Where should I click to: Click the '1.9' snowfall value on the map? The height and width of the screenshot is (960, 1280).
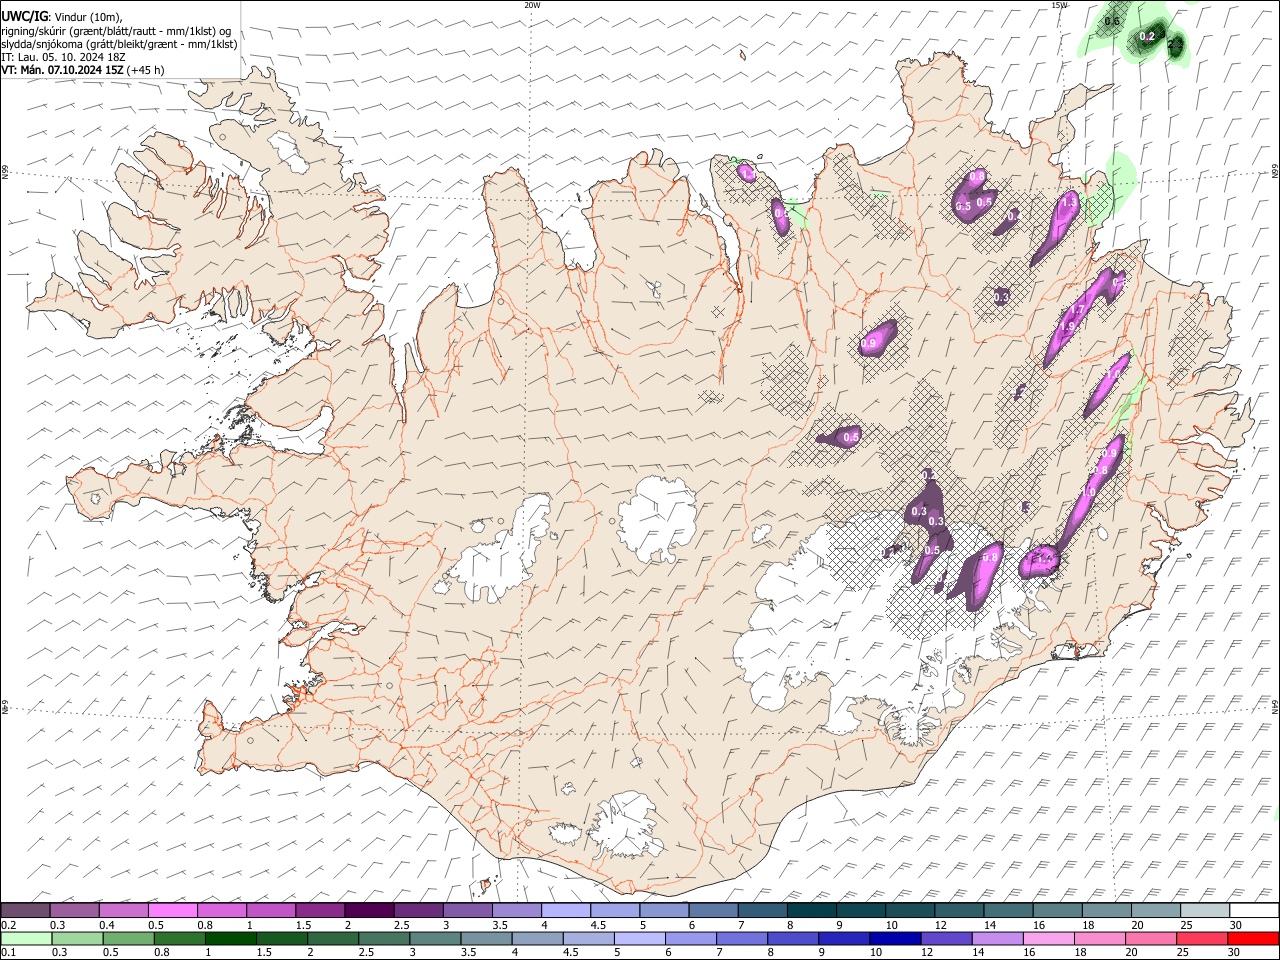tap(1067, 327)
